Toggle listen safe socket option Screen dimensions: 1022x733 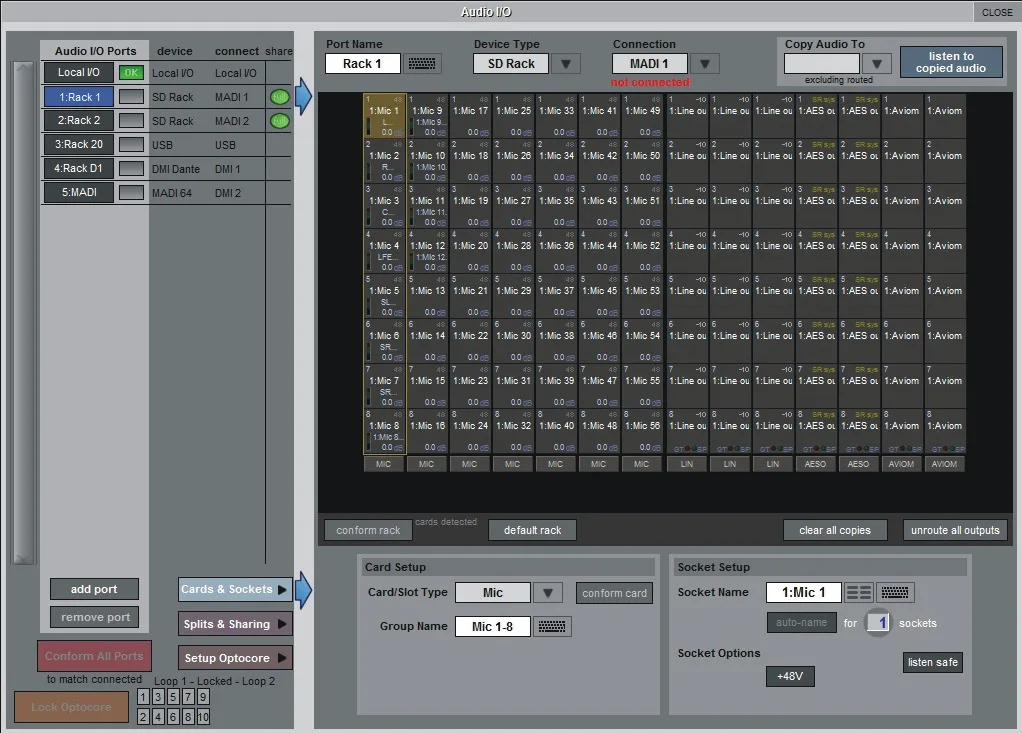[933, 662]
